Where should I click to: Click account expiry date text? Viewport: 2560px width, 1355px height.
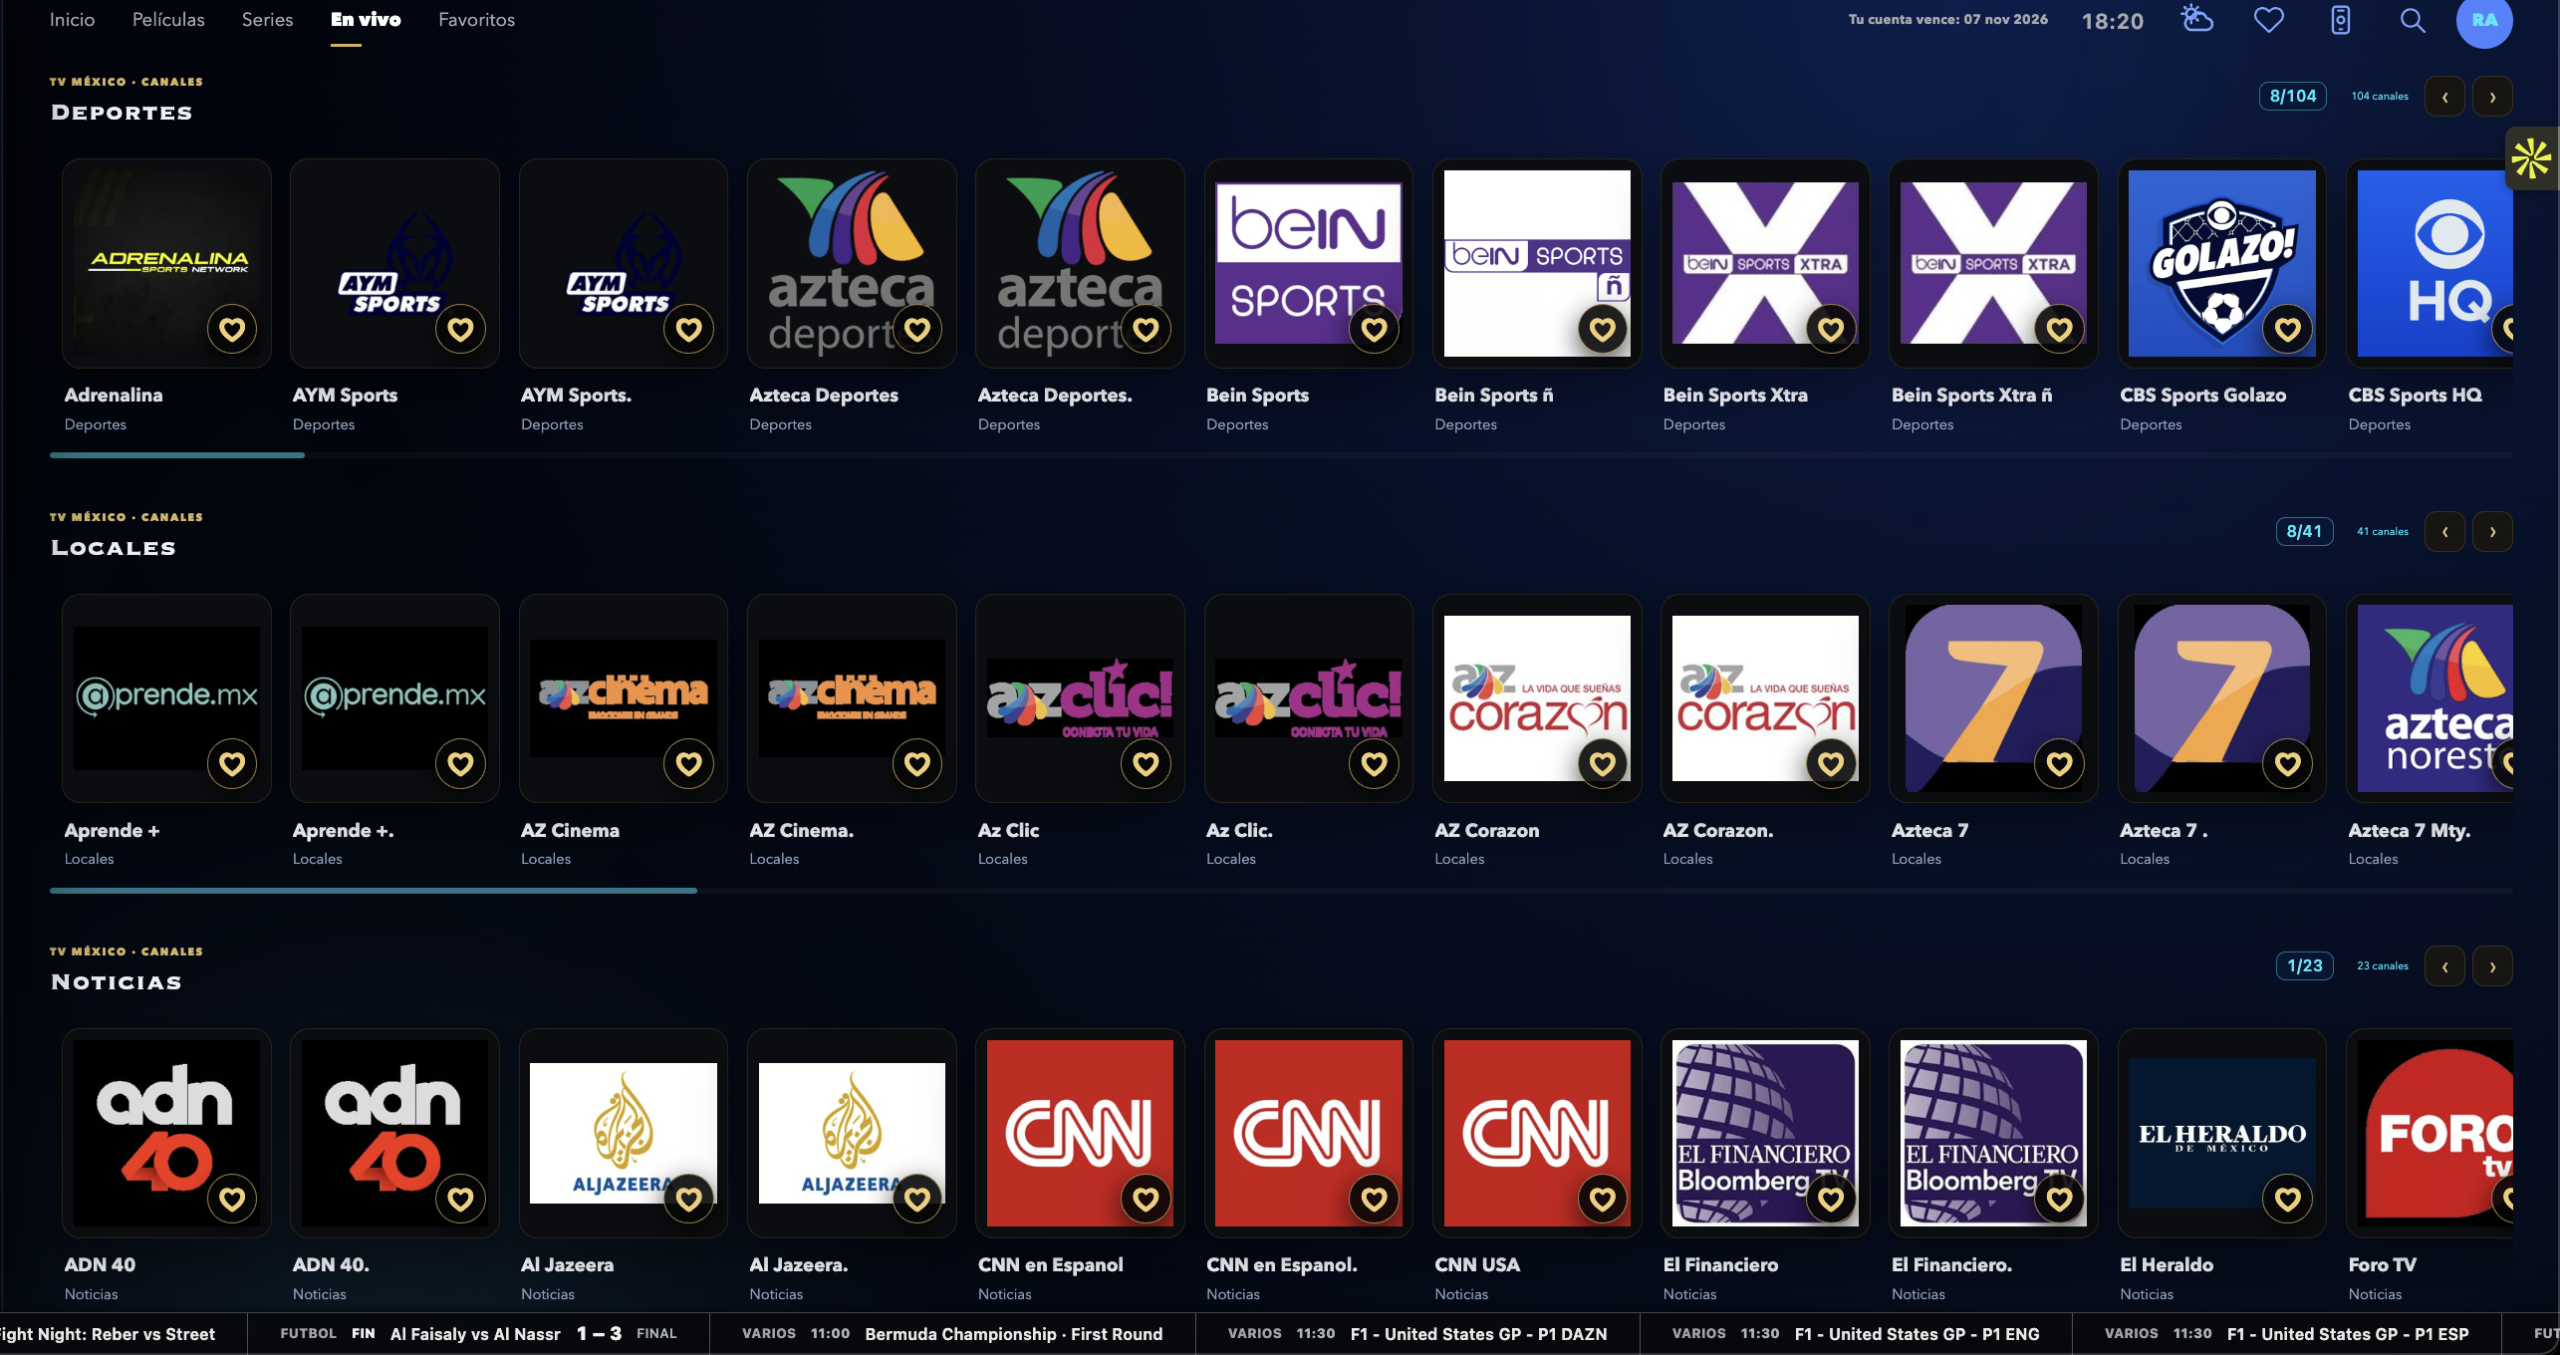pyautogui.click(x=1947, y=20)
